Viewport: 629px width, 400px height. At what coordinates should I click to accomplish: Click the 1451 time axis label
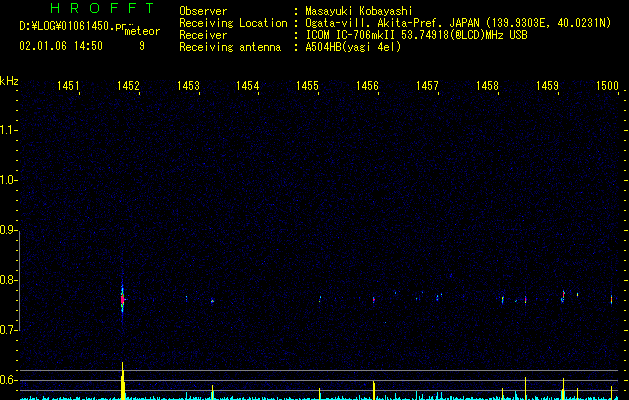pos(68,85)
